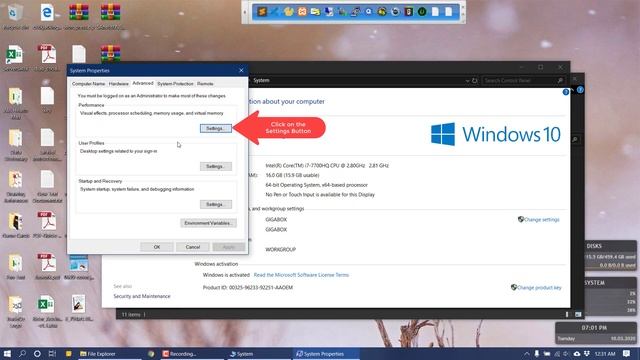Click first orange icon in top dock
The width and height of the screenshot is (640, 360).
262,11
